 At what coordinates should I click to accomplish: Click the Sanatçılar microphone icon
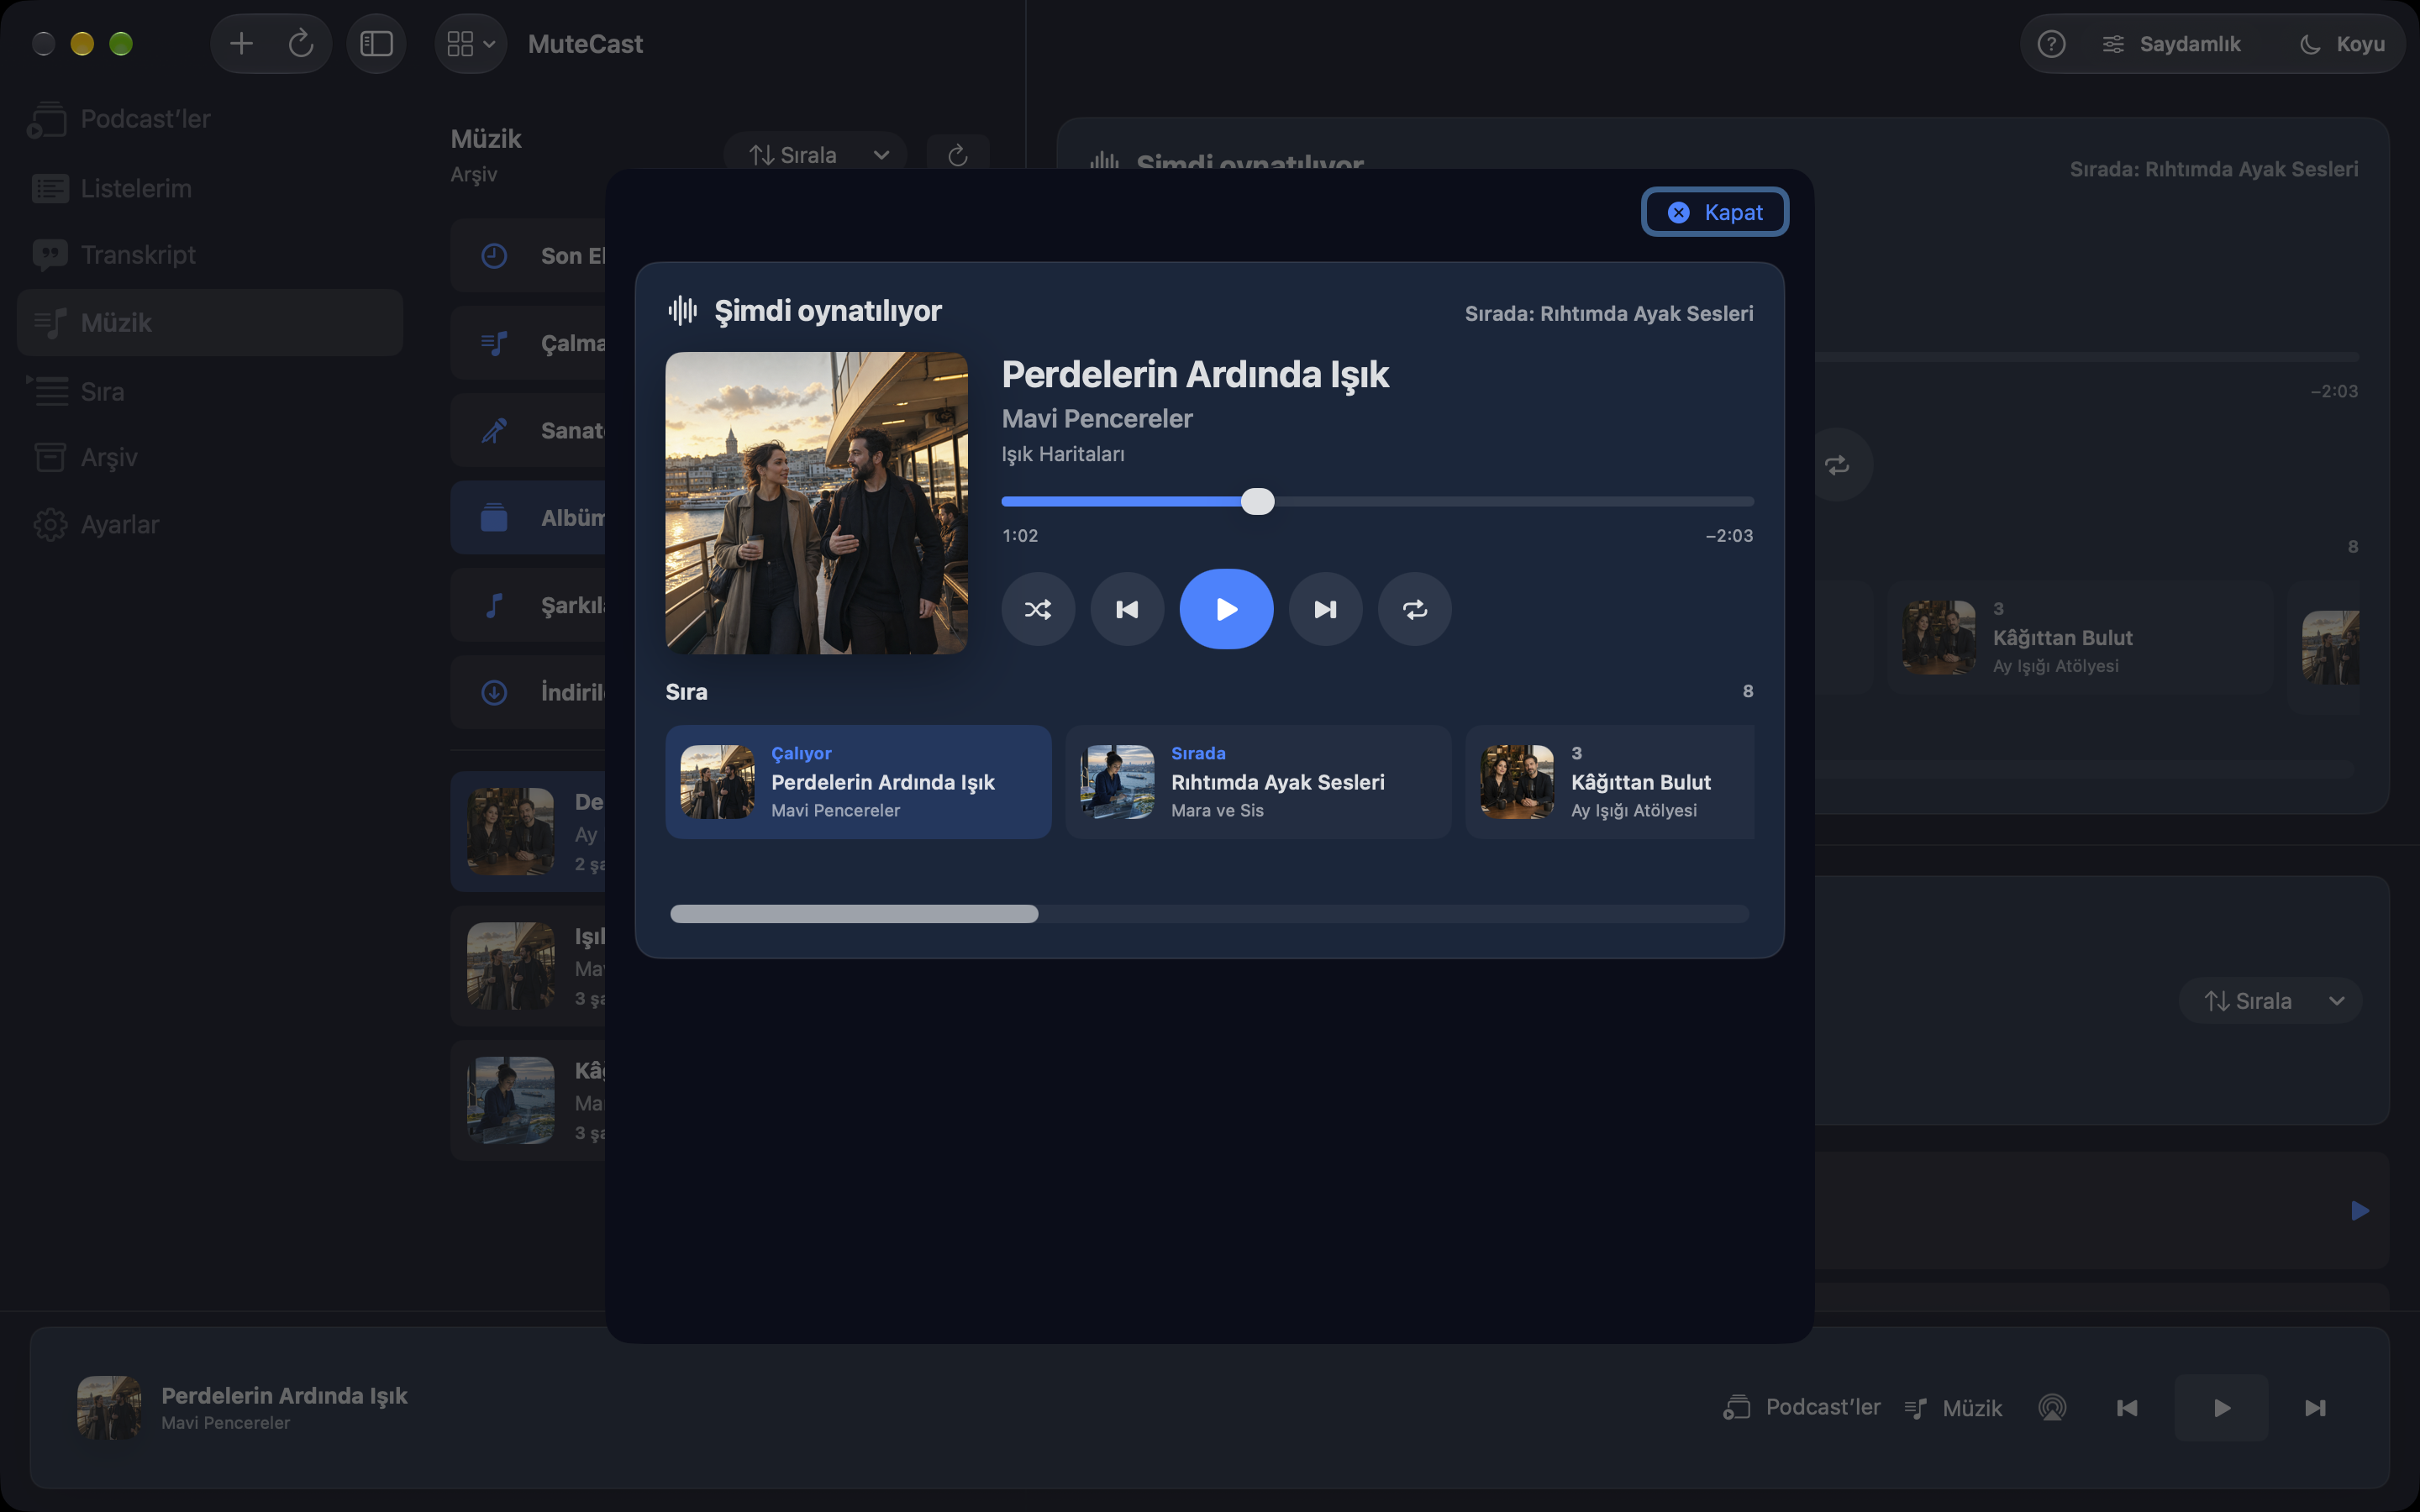(x=494, y=431)
